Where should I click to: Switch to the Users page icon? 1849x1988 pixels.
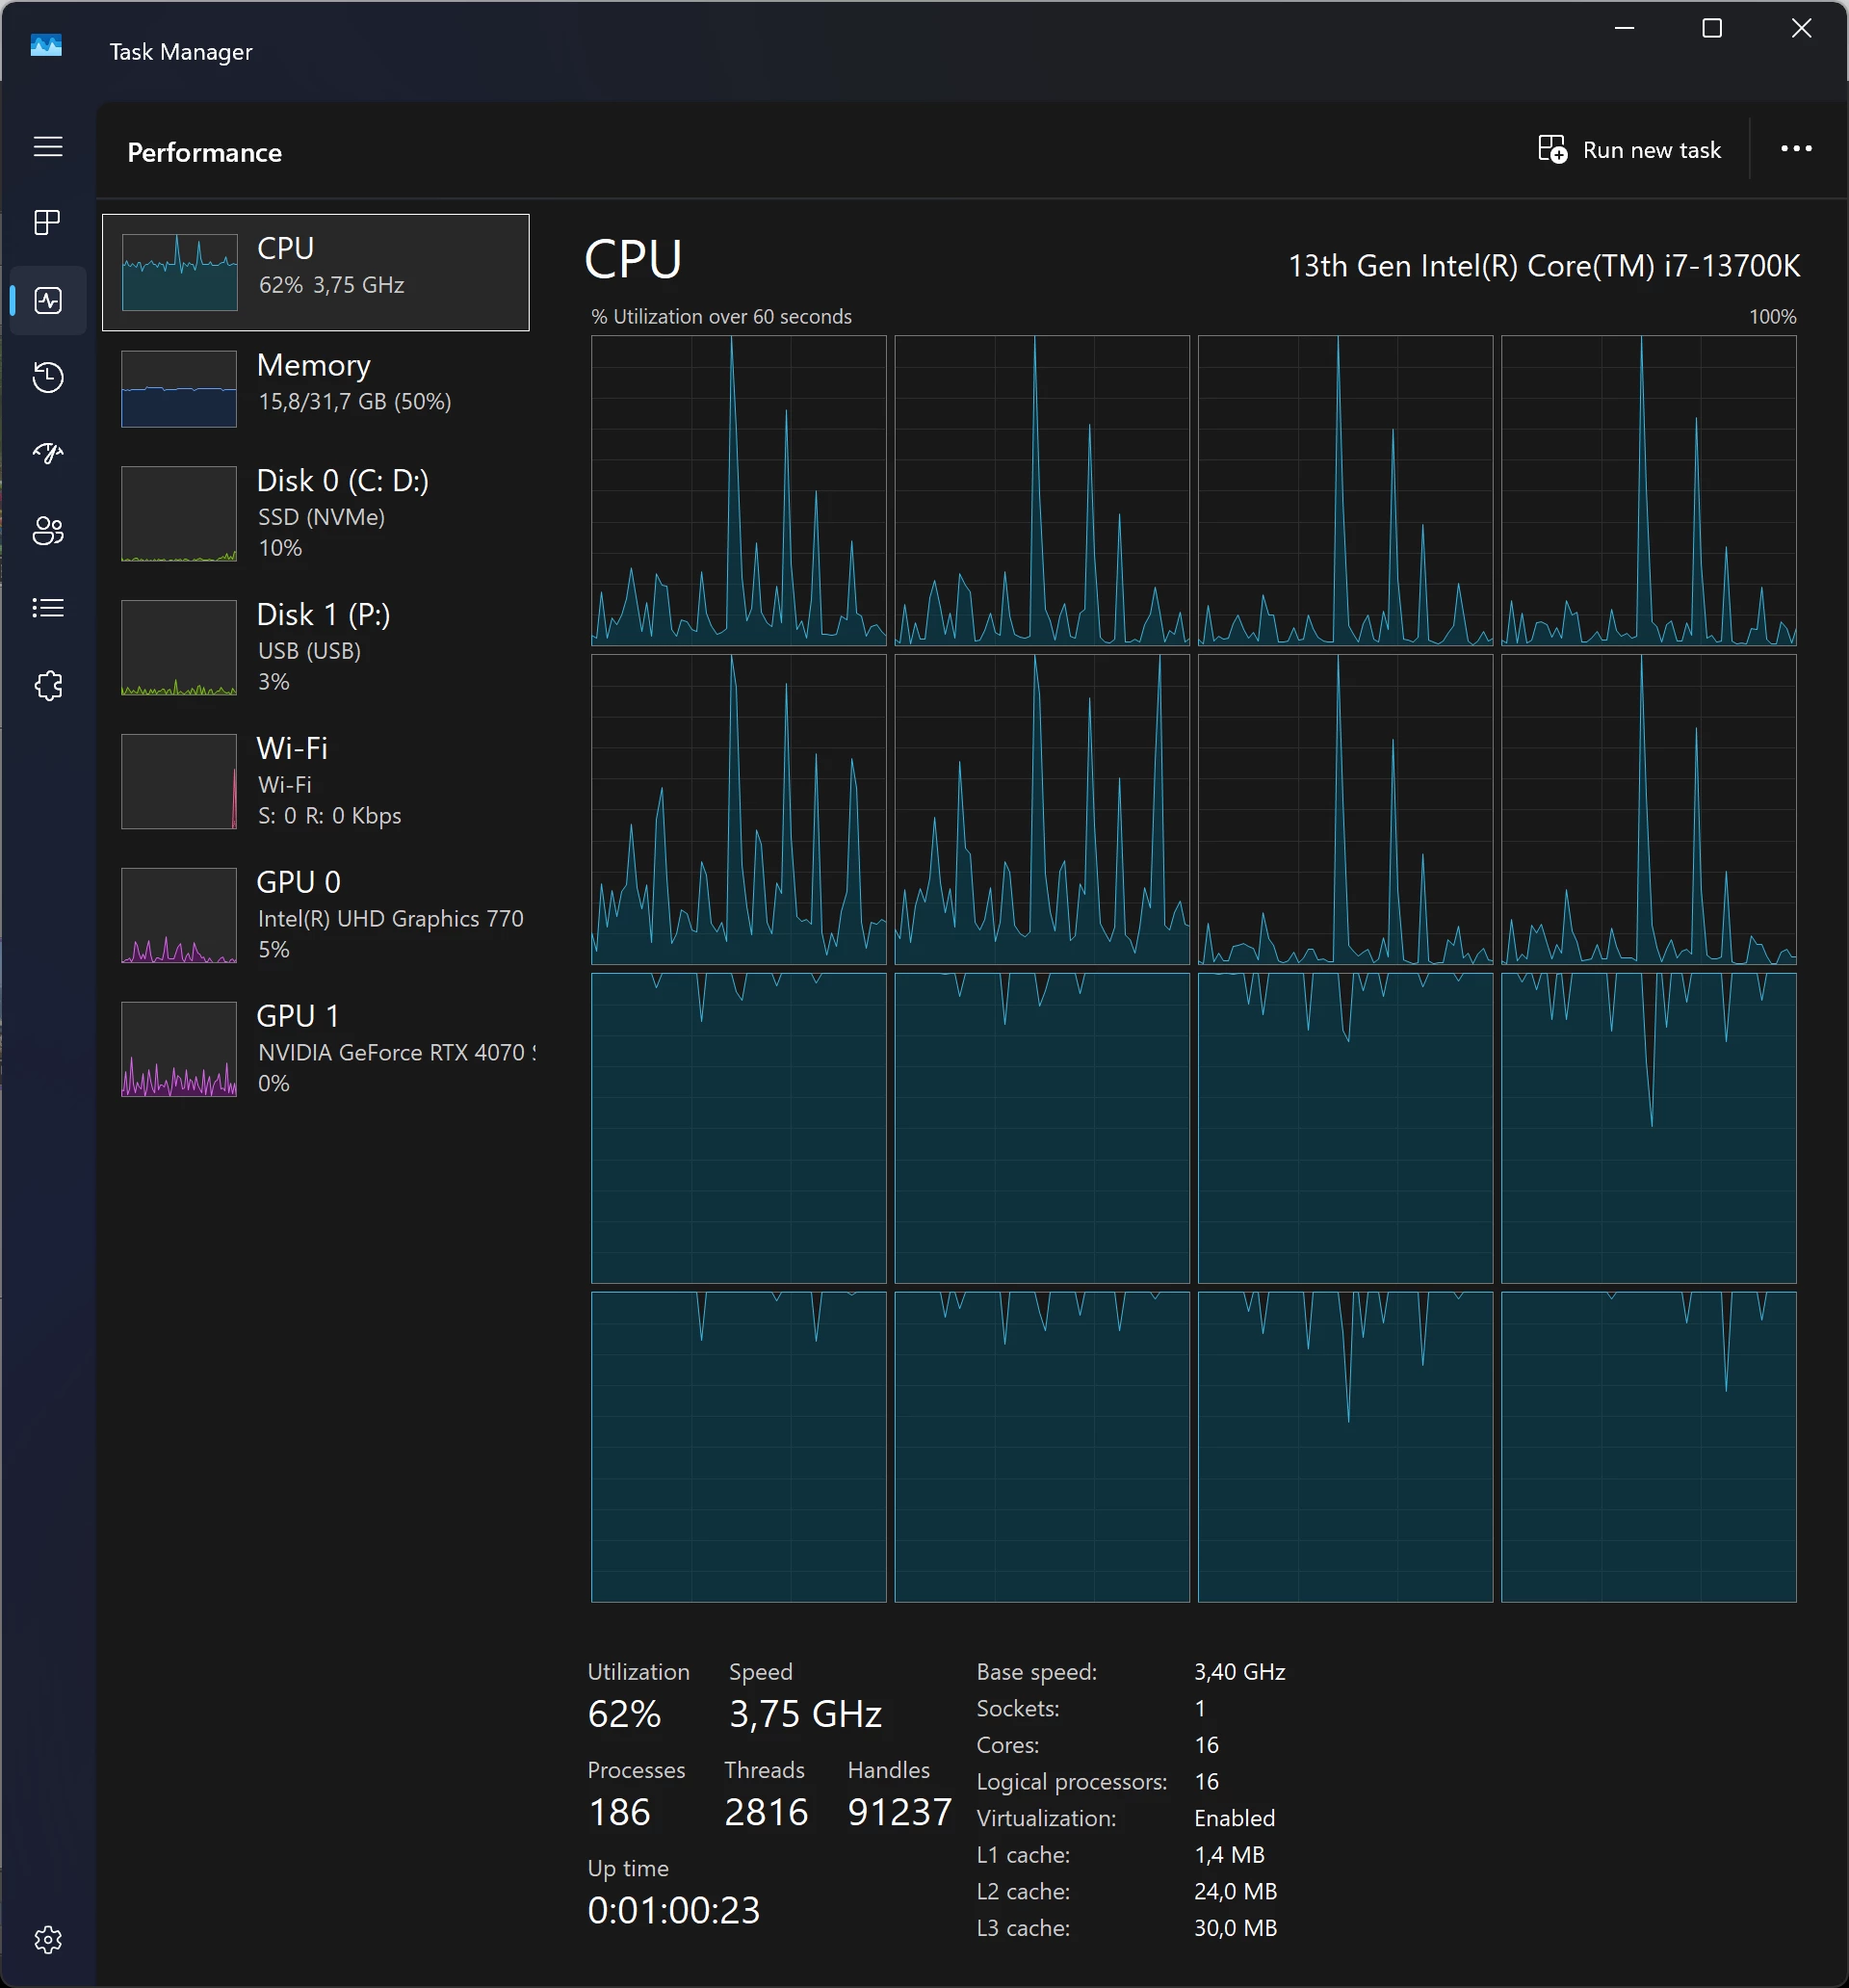[x=48, y=530]
